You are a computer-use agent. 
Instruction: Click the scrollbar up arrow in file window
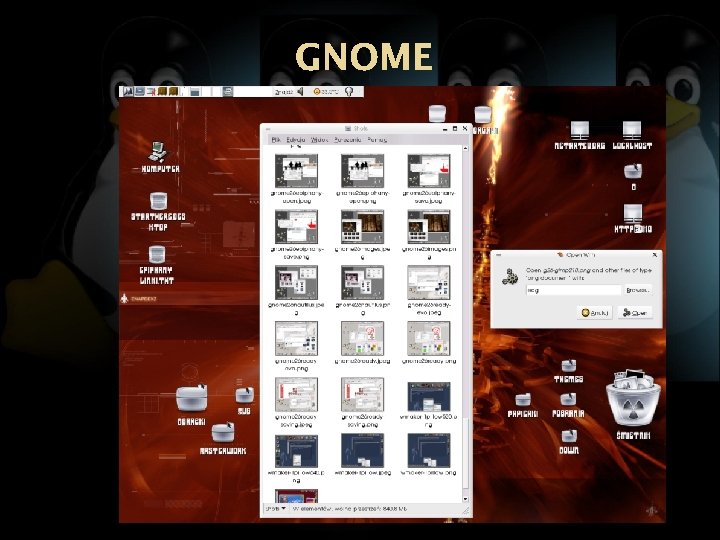click(x=465, y=149)
